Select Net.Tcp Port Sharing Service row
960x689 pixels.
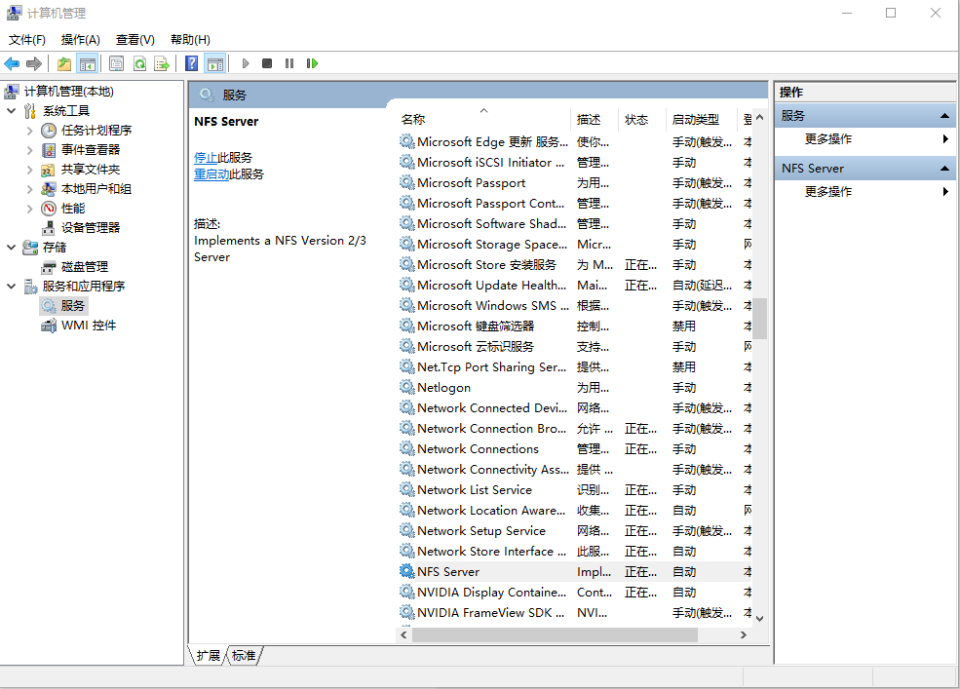coord(575,367)
